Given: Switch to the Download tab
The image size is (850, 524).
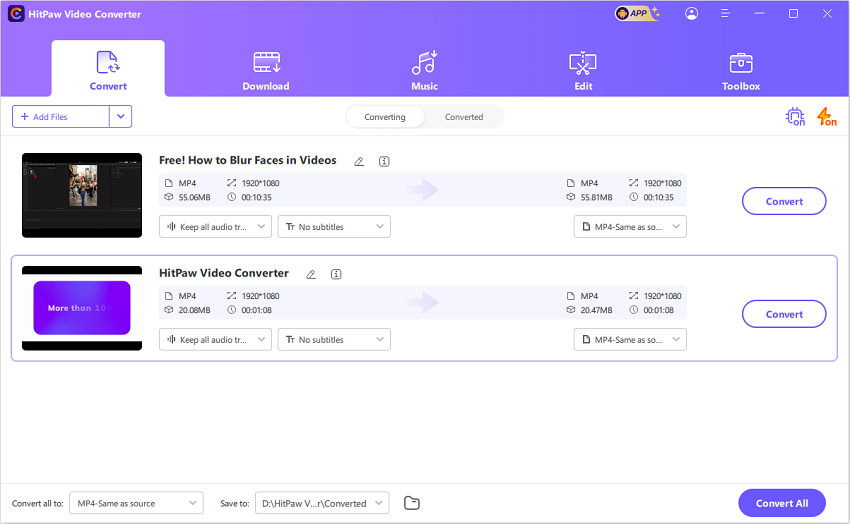Looking at the screenshot, I should pos(266,71).
